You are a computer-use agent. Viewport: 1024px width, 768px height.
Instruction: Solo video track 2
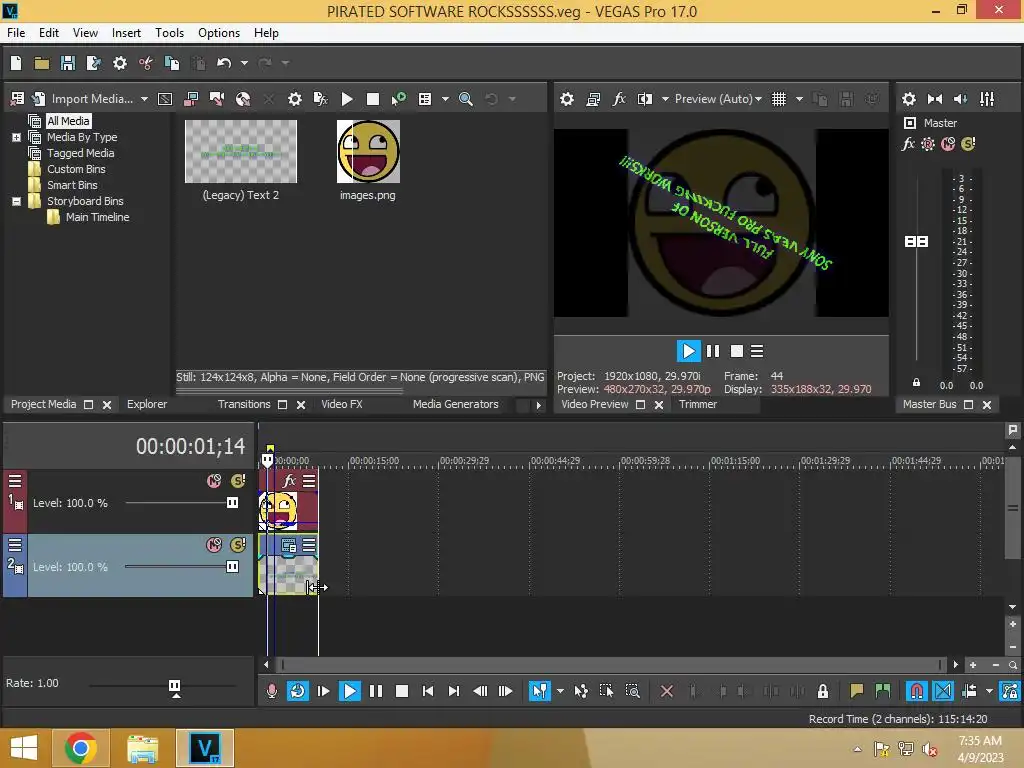tap(238, 545)
